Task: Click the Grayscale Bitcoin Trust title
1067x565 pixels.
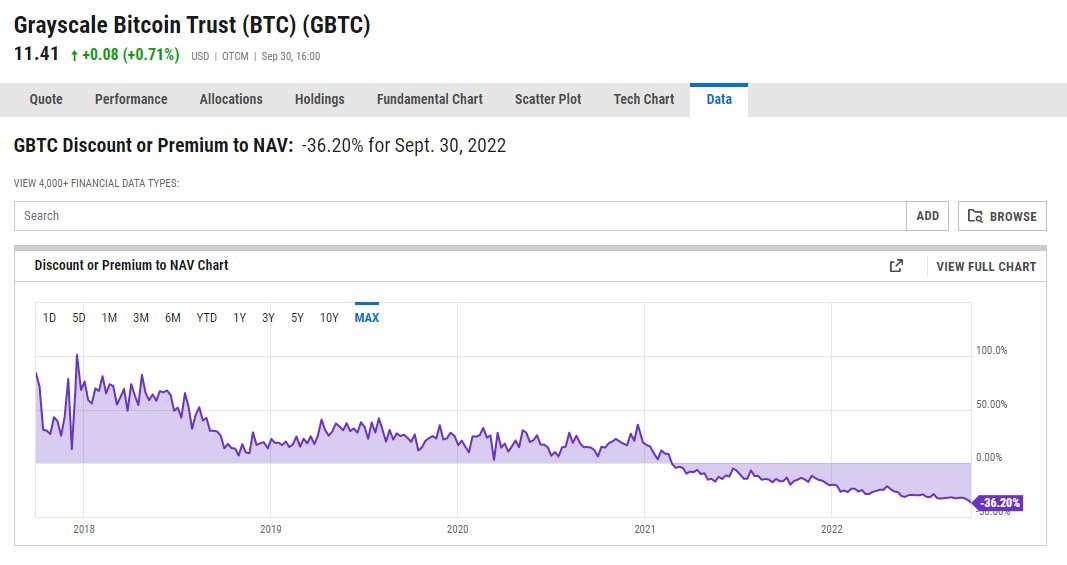Action: pyautogui.click(x=192, y=26)
